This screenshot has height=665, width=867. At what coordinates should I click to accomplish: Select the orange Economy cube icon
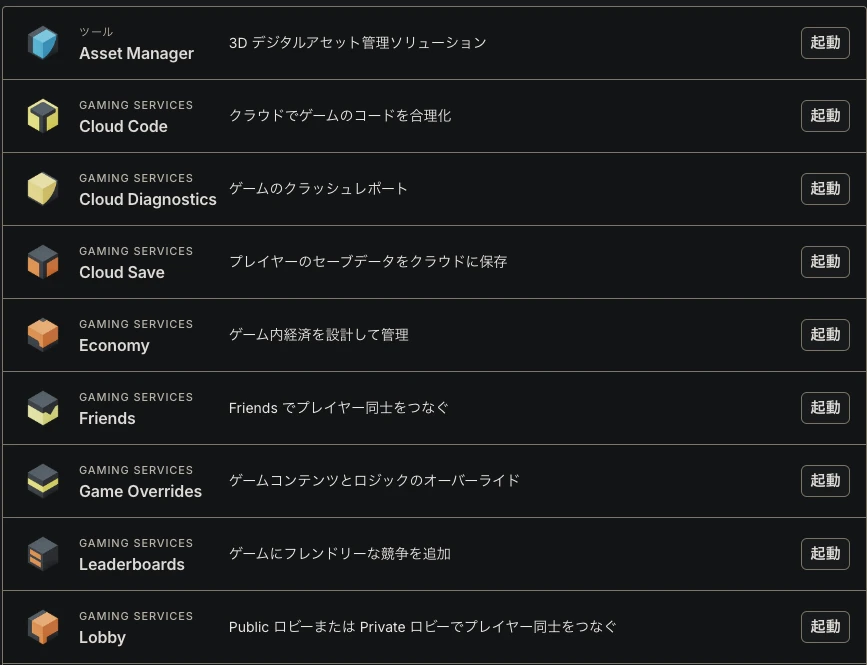click(43, 334)
